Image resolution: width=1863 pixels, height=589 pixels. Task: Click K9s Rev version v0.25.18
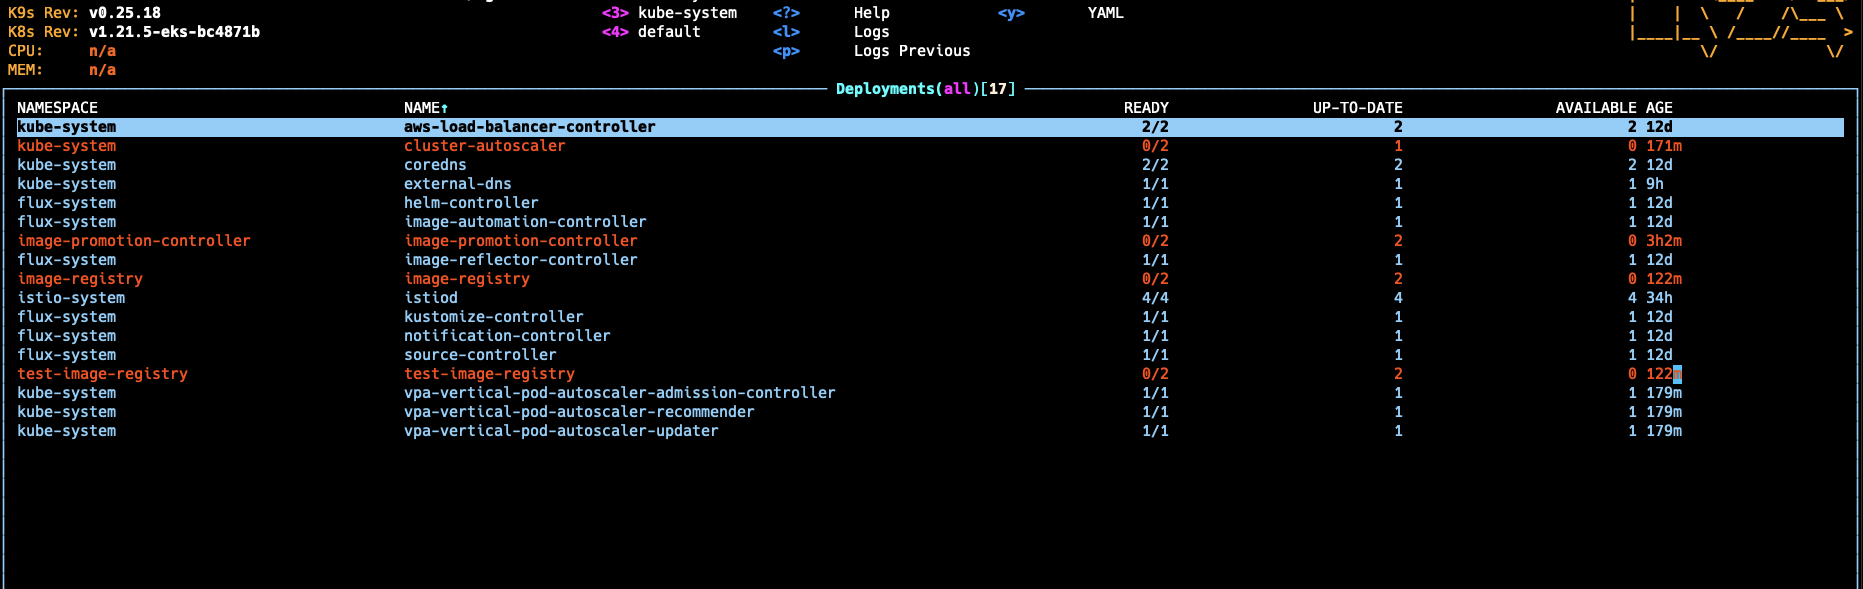(124, 13)
